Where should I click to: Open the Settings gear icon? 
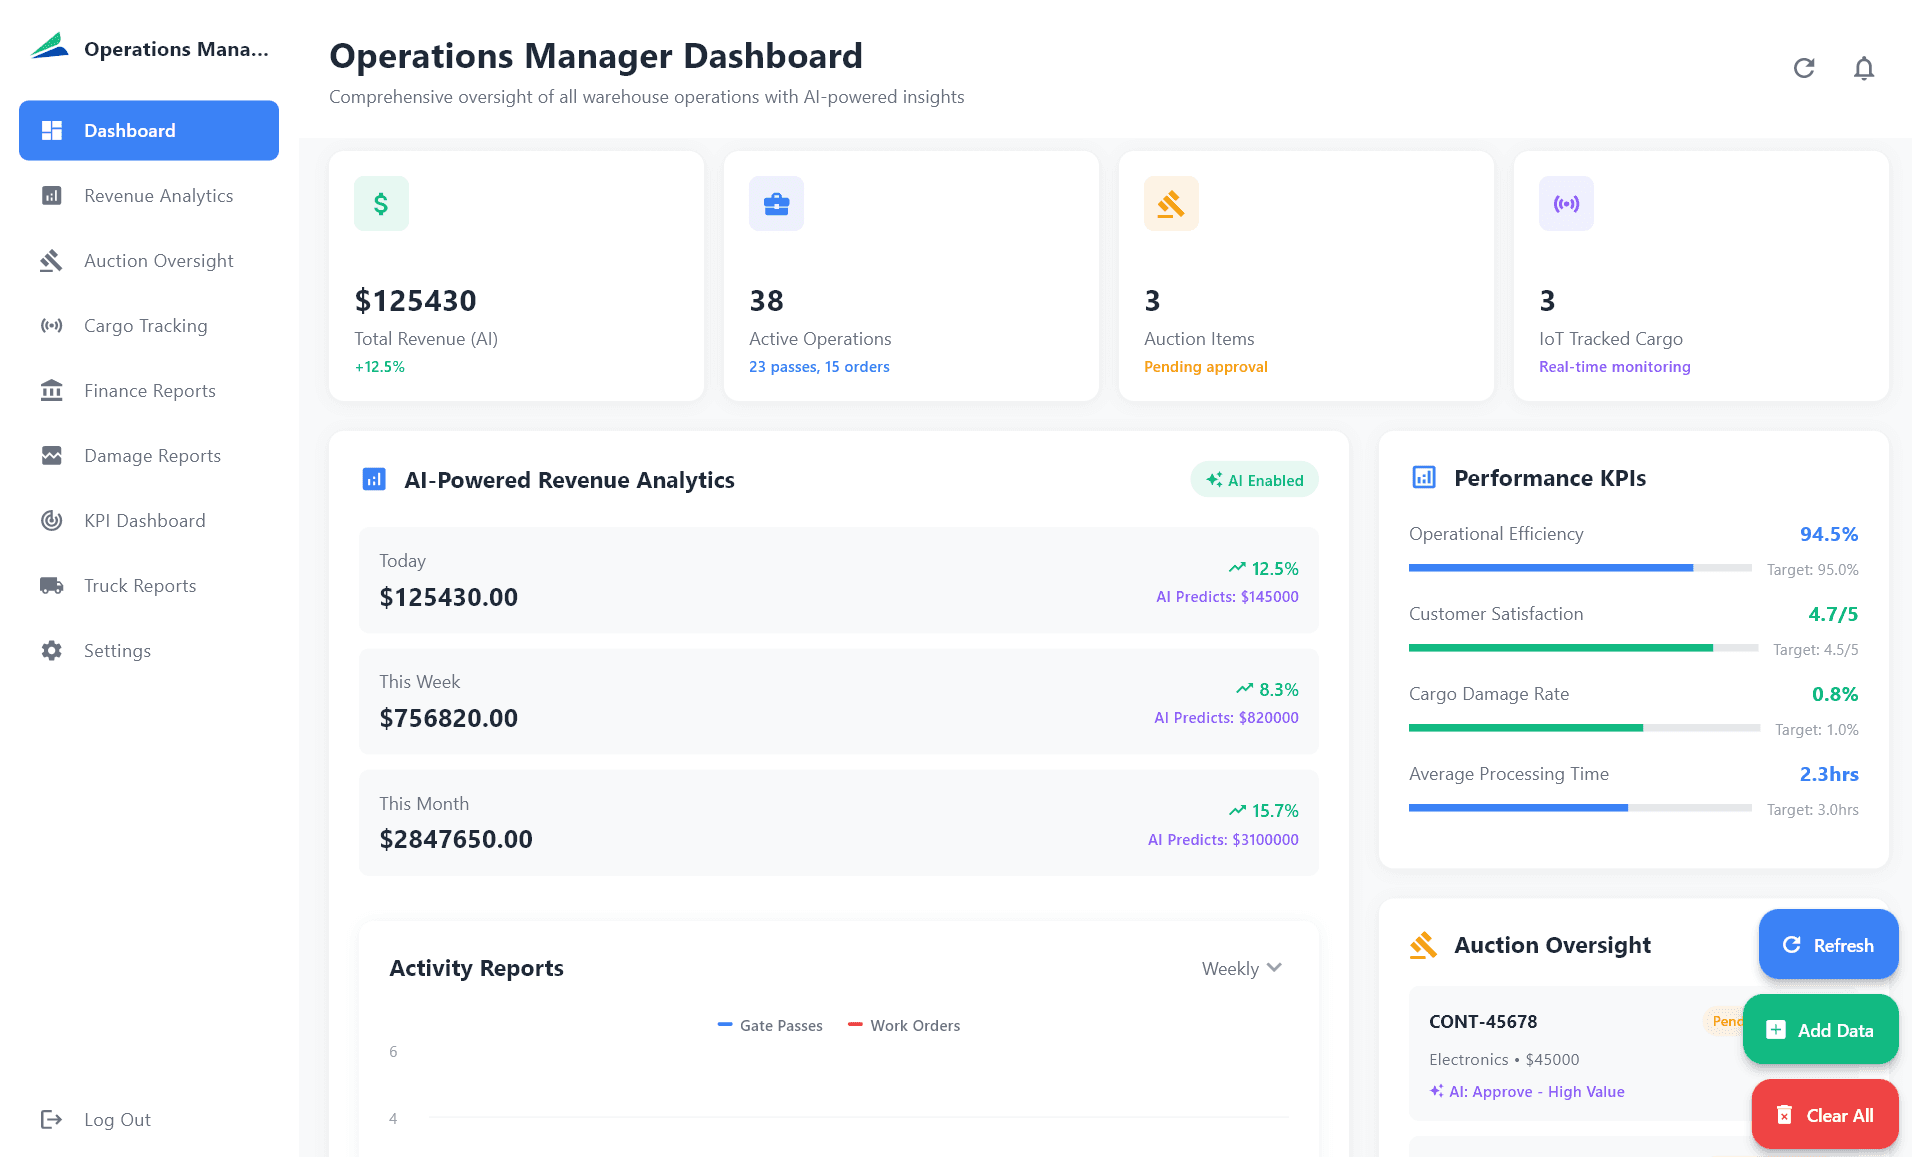(x=51, y=650)
